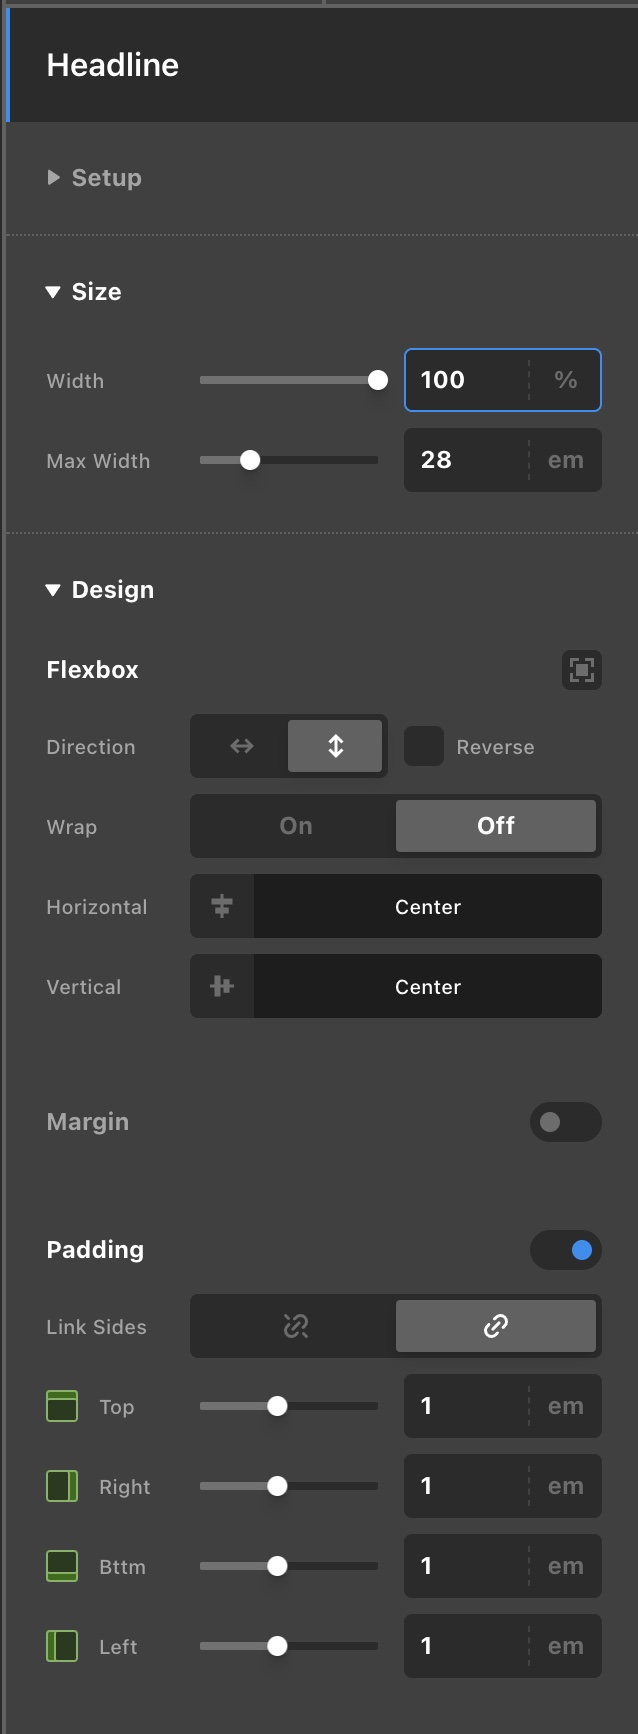Click the linked sides chain icon
This screenshot has height=1734, width=638.
pyautogui.click(x=496, y=1326)
